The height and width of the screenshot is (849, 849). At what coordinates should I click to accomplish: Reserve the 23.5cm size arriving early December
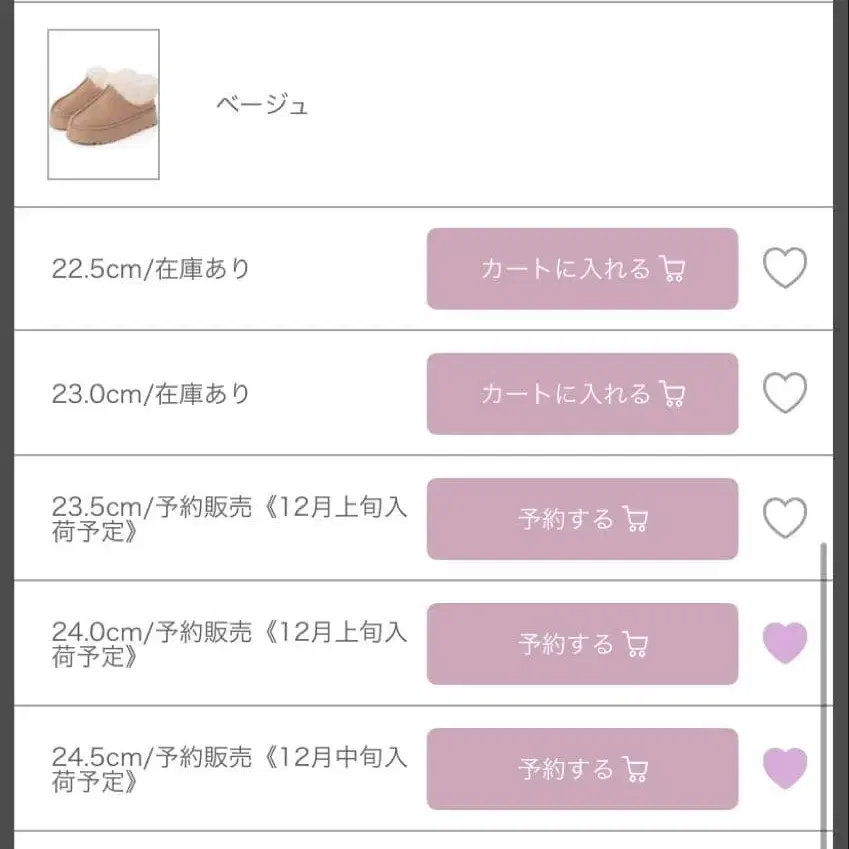pos(582,519)
